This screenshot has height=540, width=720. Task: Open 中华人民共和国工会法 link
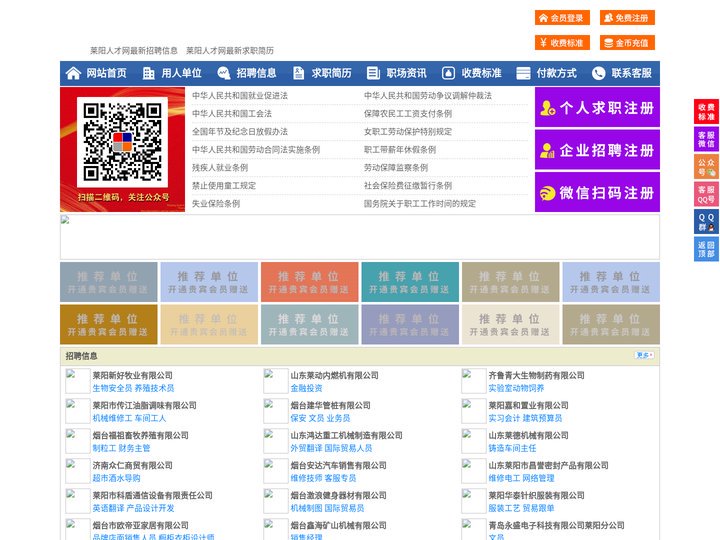coord(232,113)
